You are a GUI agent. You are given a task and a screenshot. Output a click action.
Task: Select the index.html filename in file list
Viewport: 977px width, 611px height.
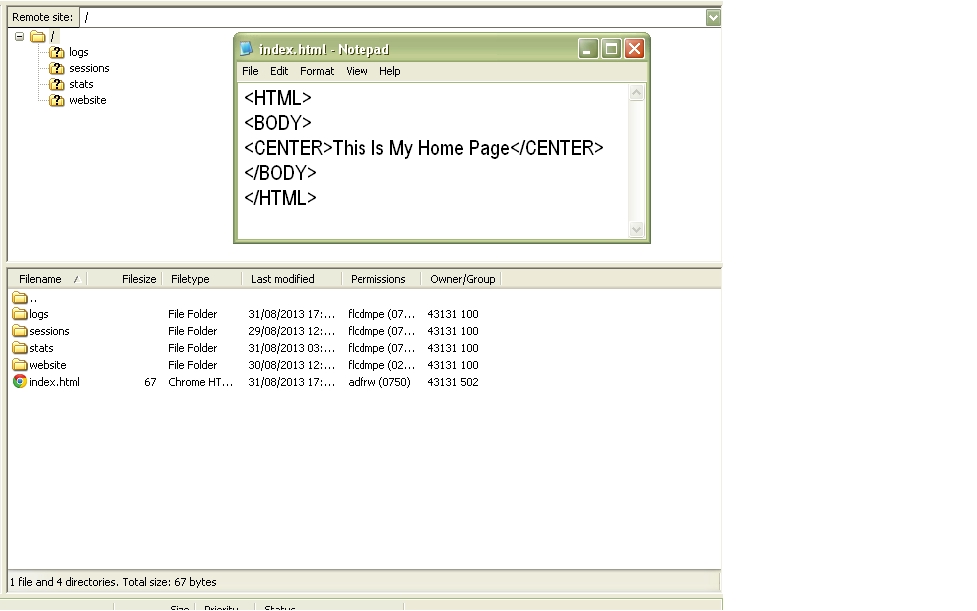[x=54, y=382]
